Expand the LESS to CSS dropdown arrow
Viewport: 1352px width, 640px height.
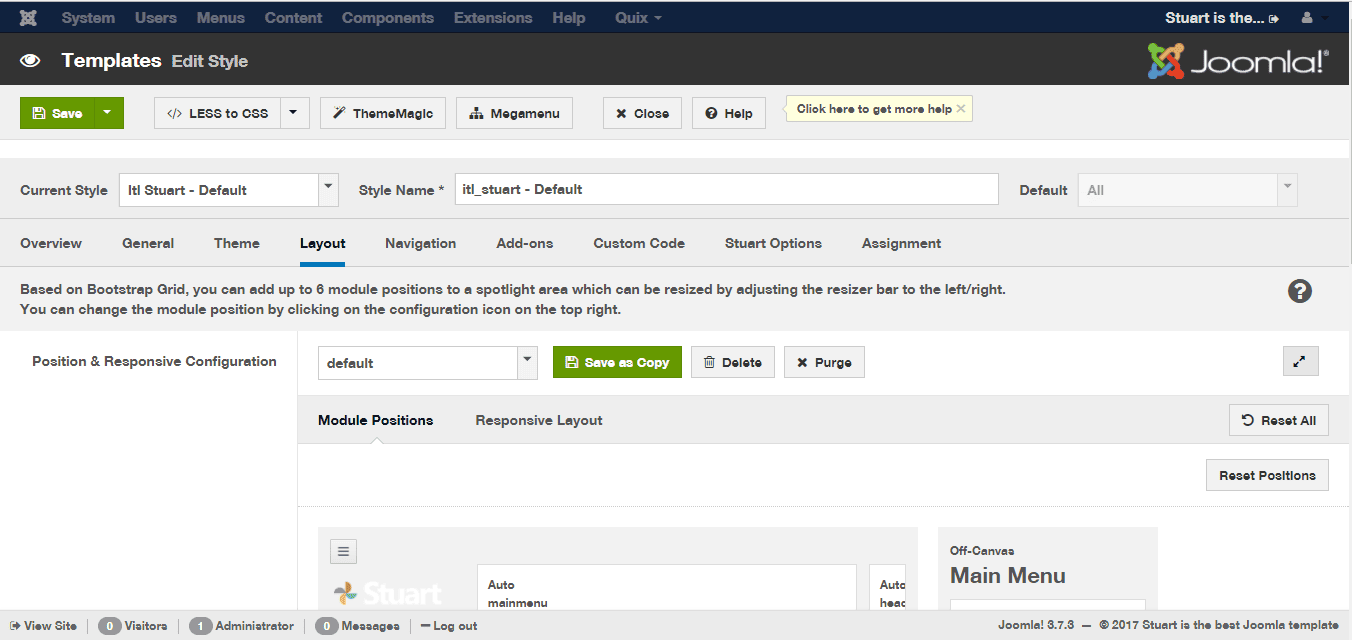293,113
